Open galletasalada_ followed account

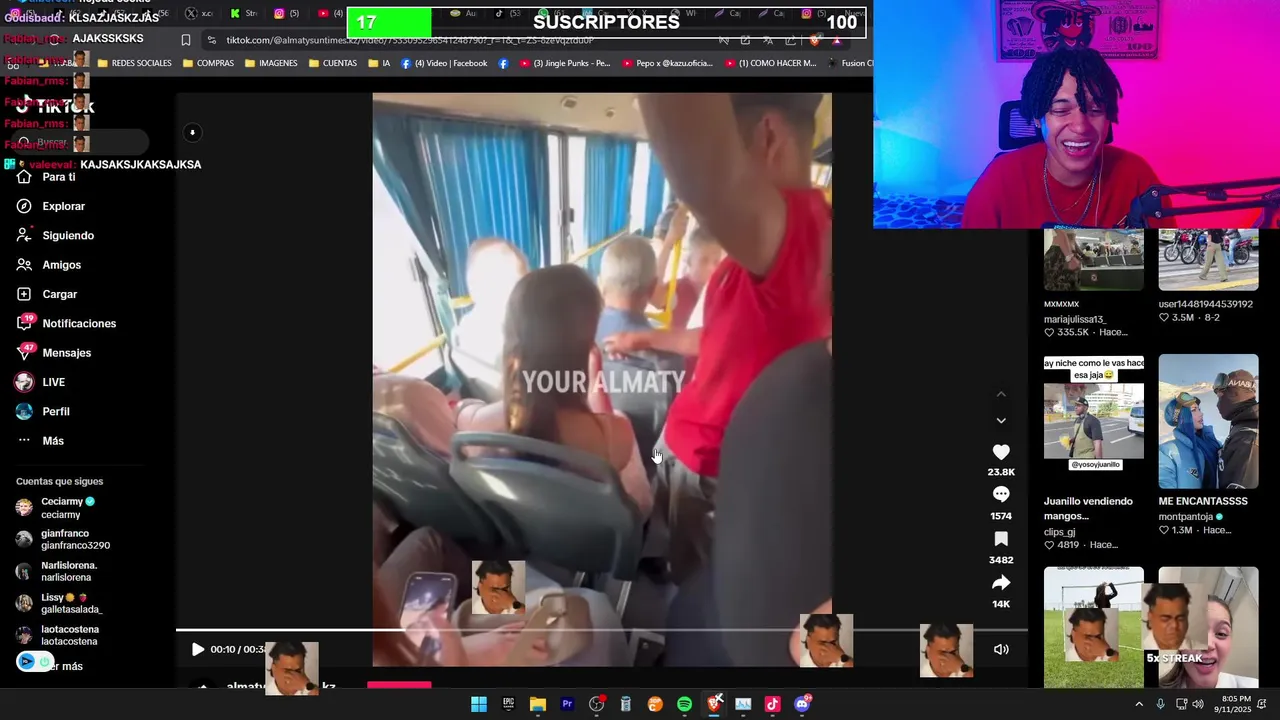tap(60, 603)
